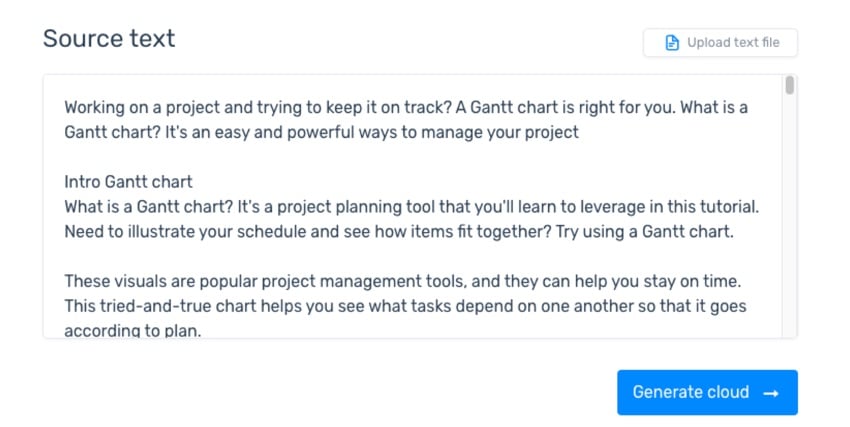Click the "according to plan." line
This screenshot has width=850, height=427.
[x=133, y=330]
